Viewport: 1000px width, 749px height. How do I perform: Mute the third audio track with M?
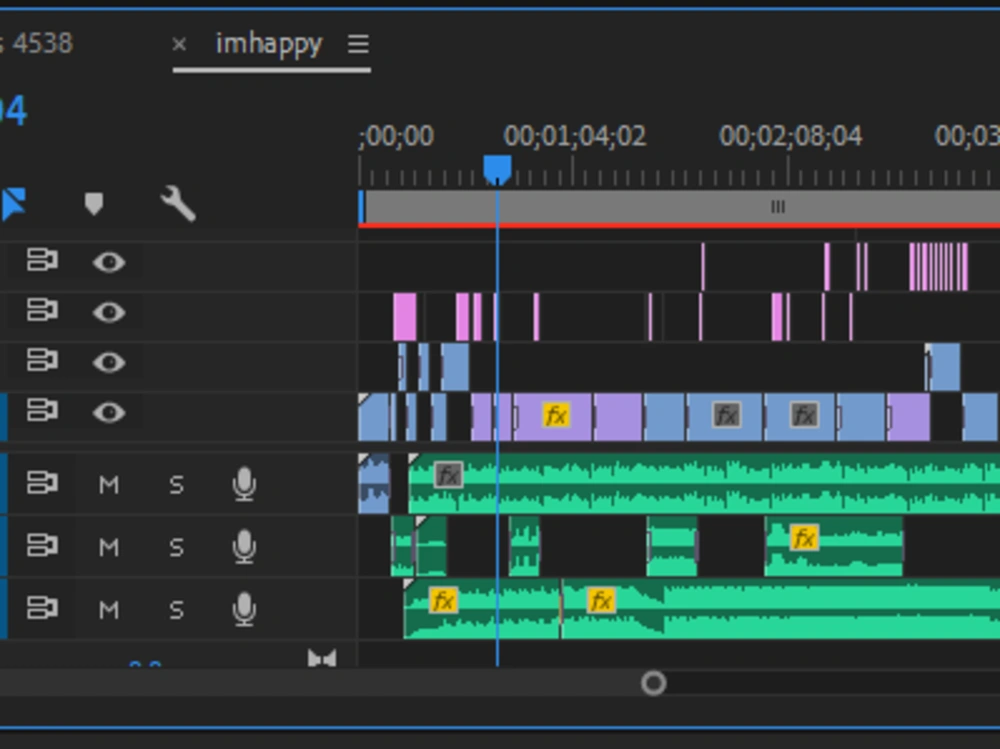[x=109, y=611]
